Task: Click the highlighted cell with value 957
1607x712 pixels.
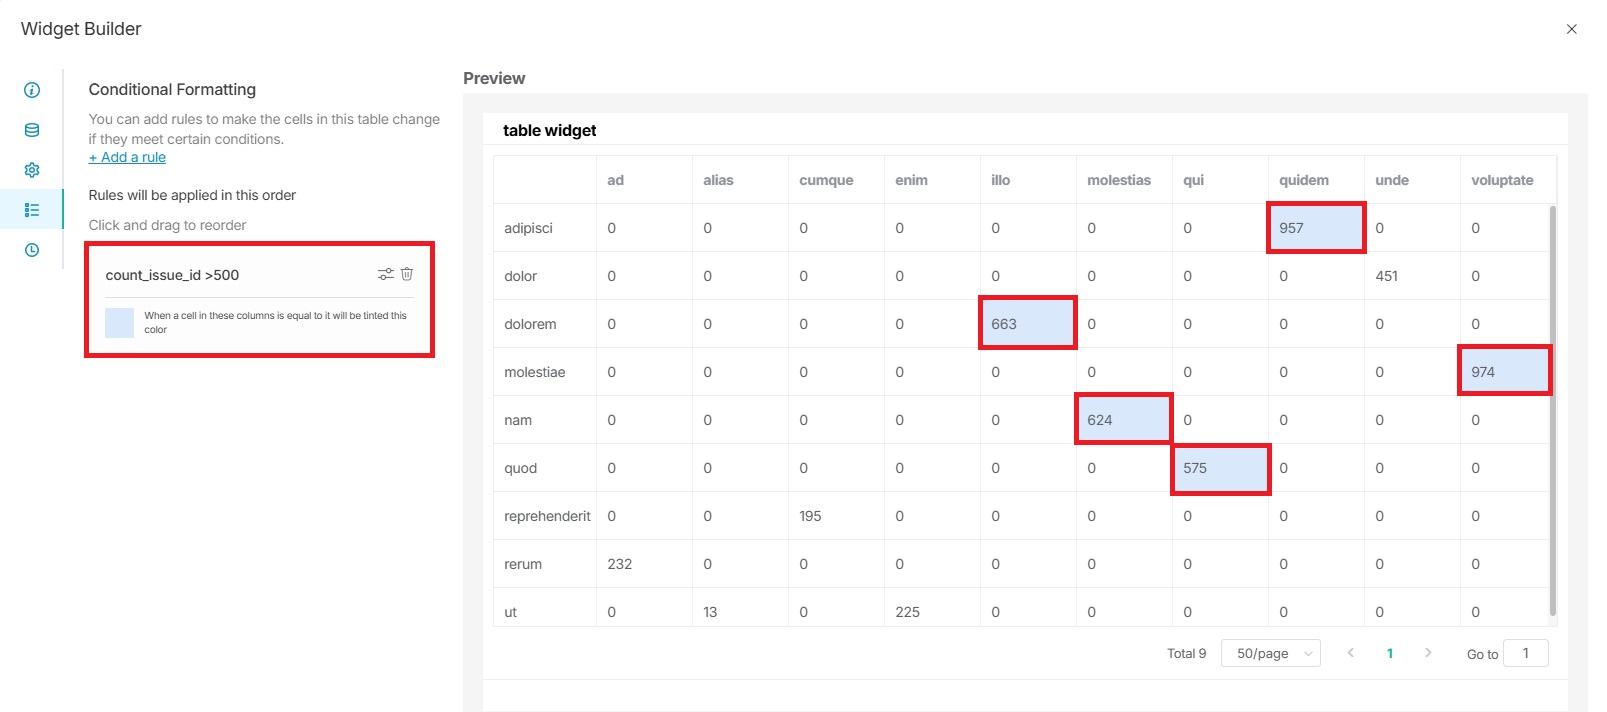Action: 1315,228
